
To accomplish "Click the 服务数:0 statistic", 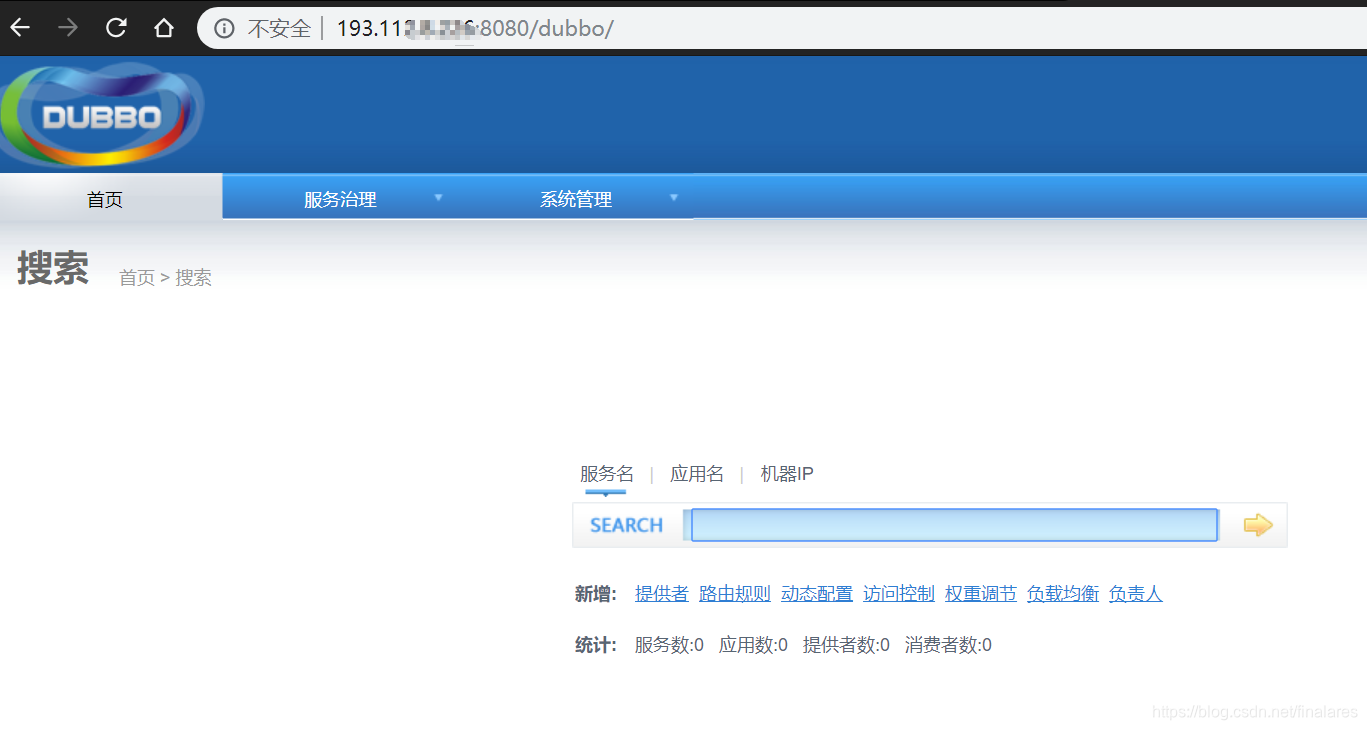I will click(x=669, y=645).
